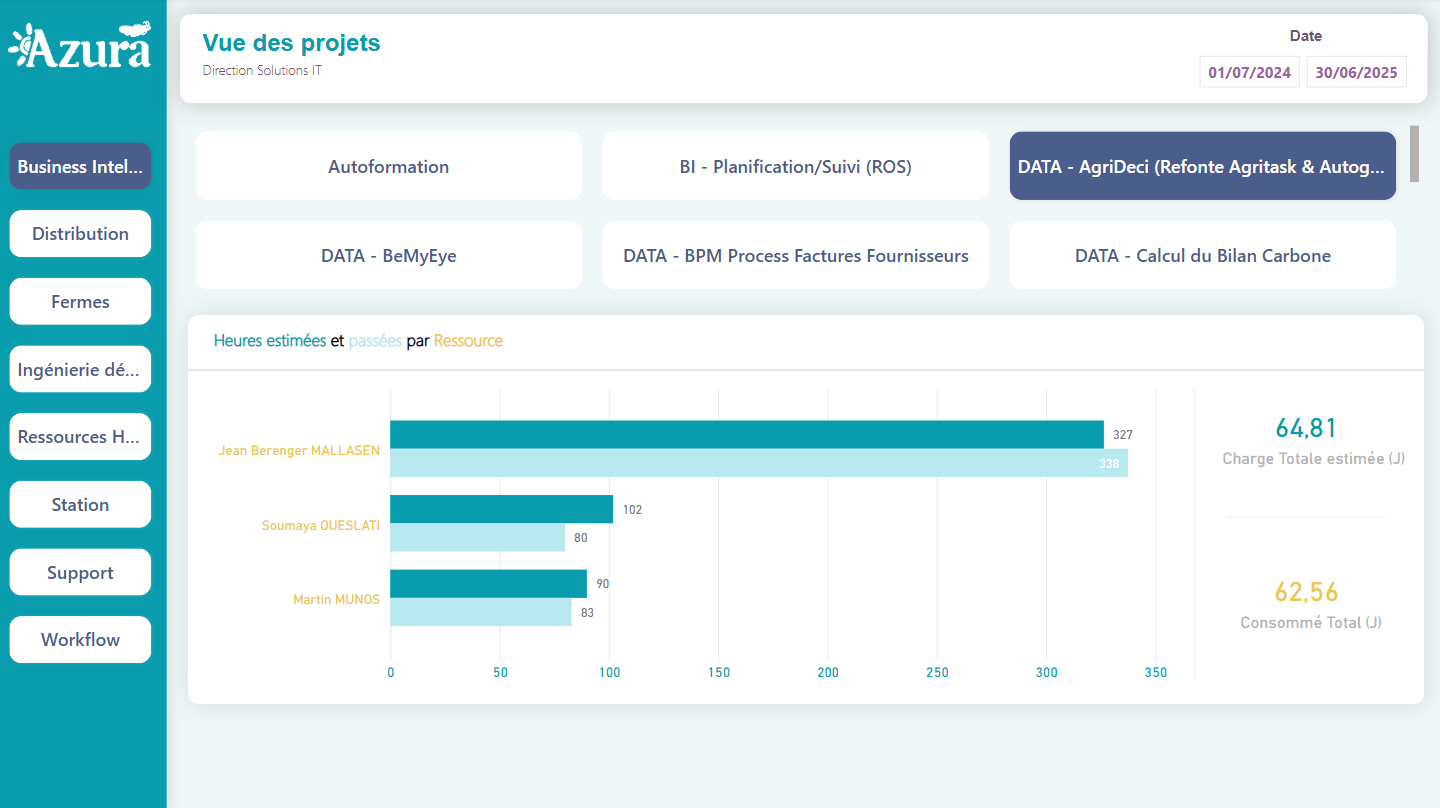Pick the DATA - Calcul du Bilan Carbone tile
Viewport: 1440px width, 808px height.
click(x=1202, y=256)
